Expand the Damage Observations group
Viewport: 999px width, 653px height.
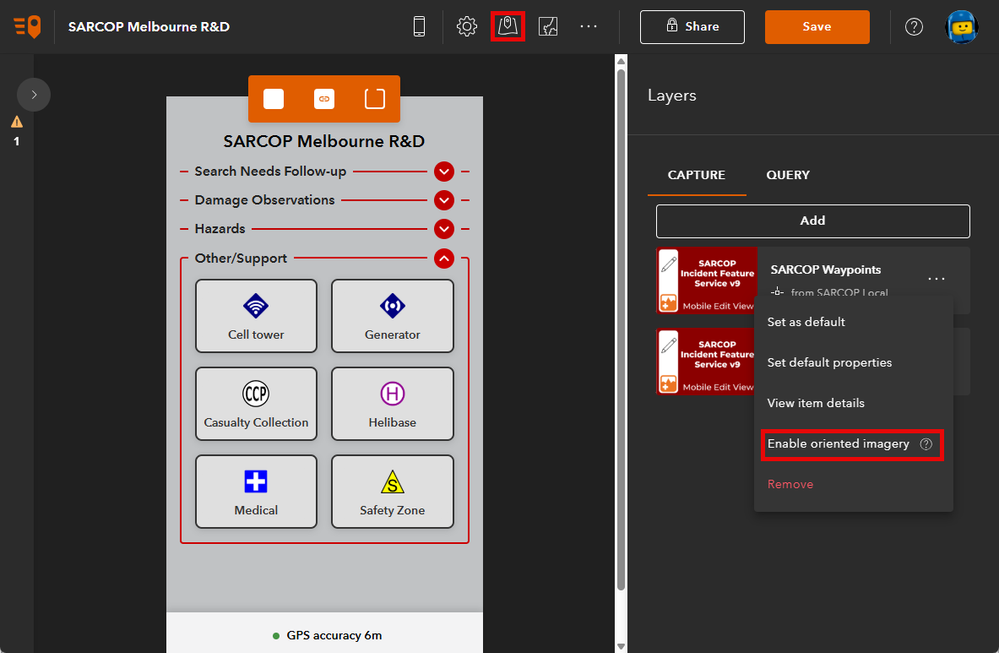pos(444,200)
